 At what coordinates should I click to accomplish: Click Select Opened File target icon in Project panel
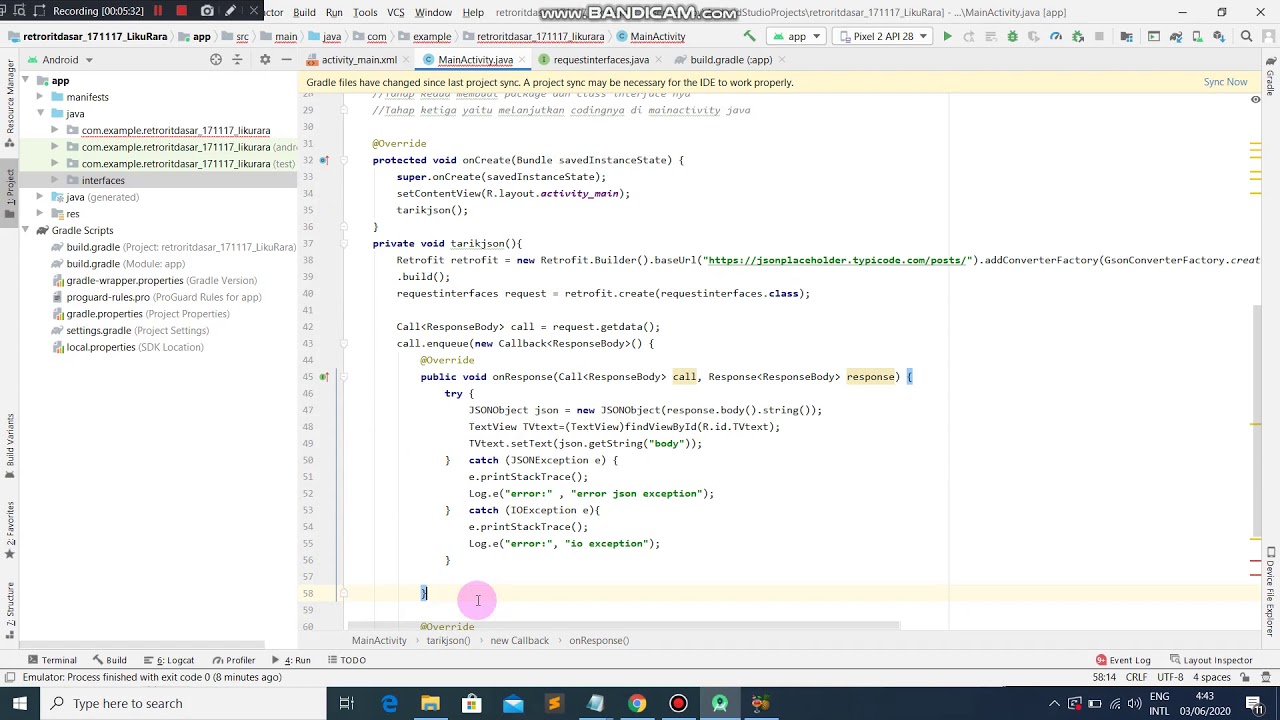(x=216, y=59)
